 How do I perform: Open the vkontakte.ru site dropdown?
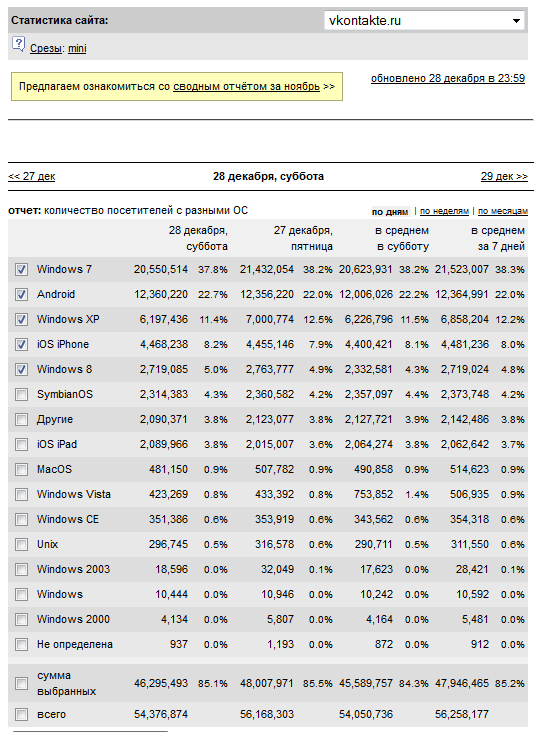424,21
